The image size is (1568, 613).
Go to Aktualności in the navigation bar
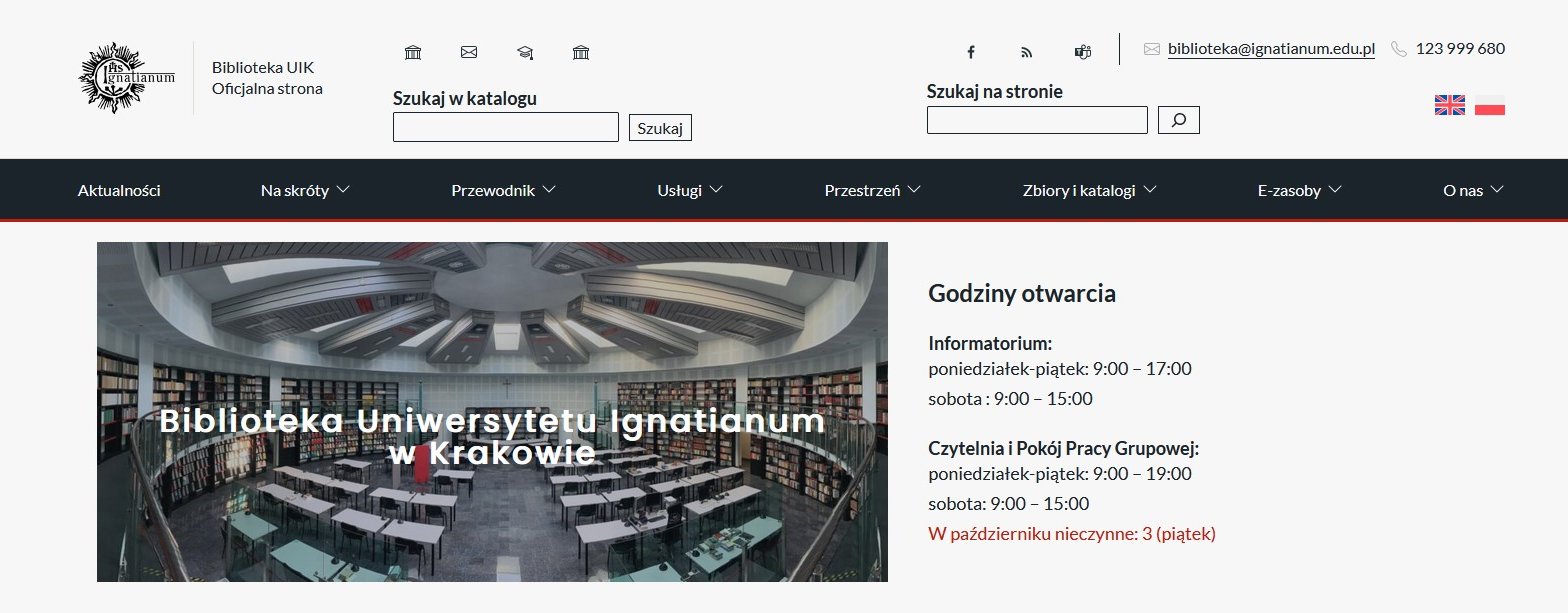[x=119, y=190]
